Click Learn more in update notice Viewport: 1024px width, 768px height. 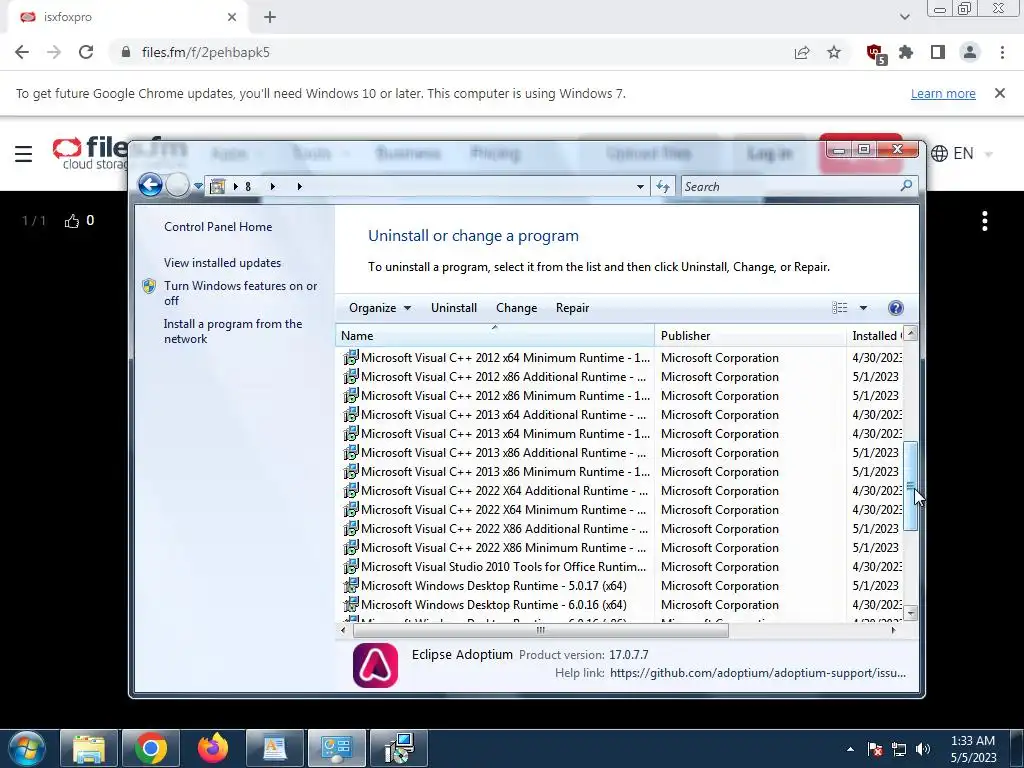[x=943, y=93]
